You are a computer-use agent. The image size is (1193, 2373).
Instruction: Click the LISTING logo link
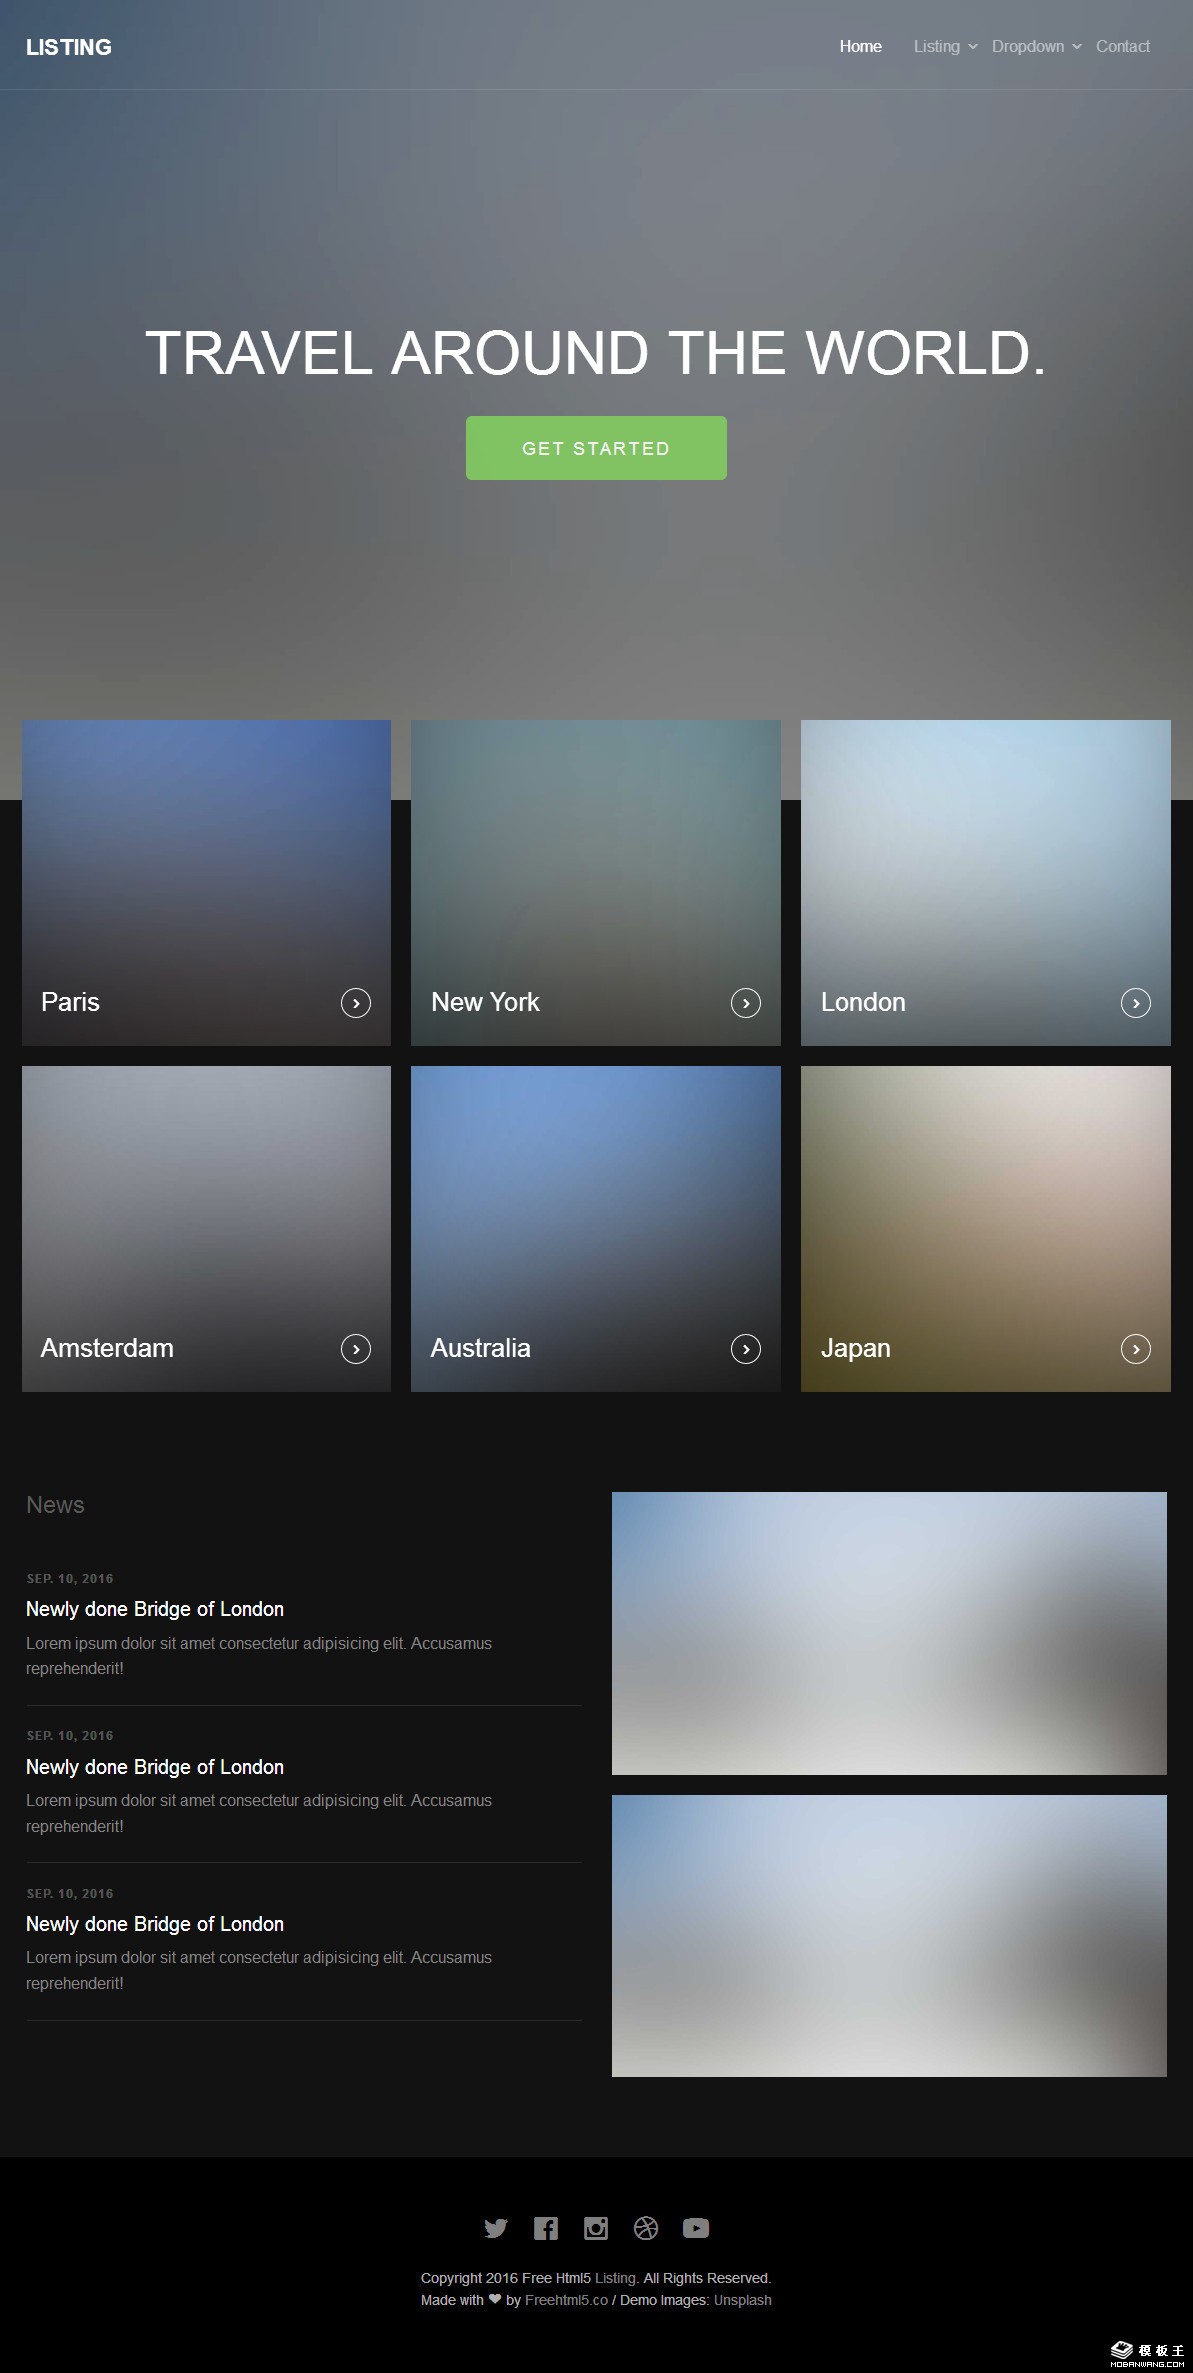click(x=69, y=47)
